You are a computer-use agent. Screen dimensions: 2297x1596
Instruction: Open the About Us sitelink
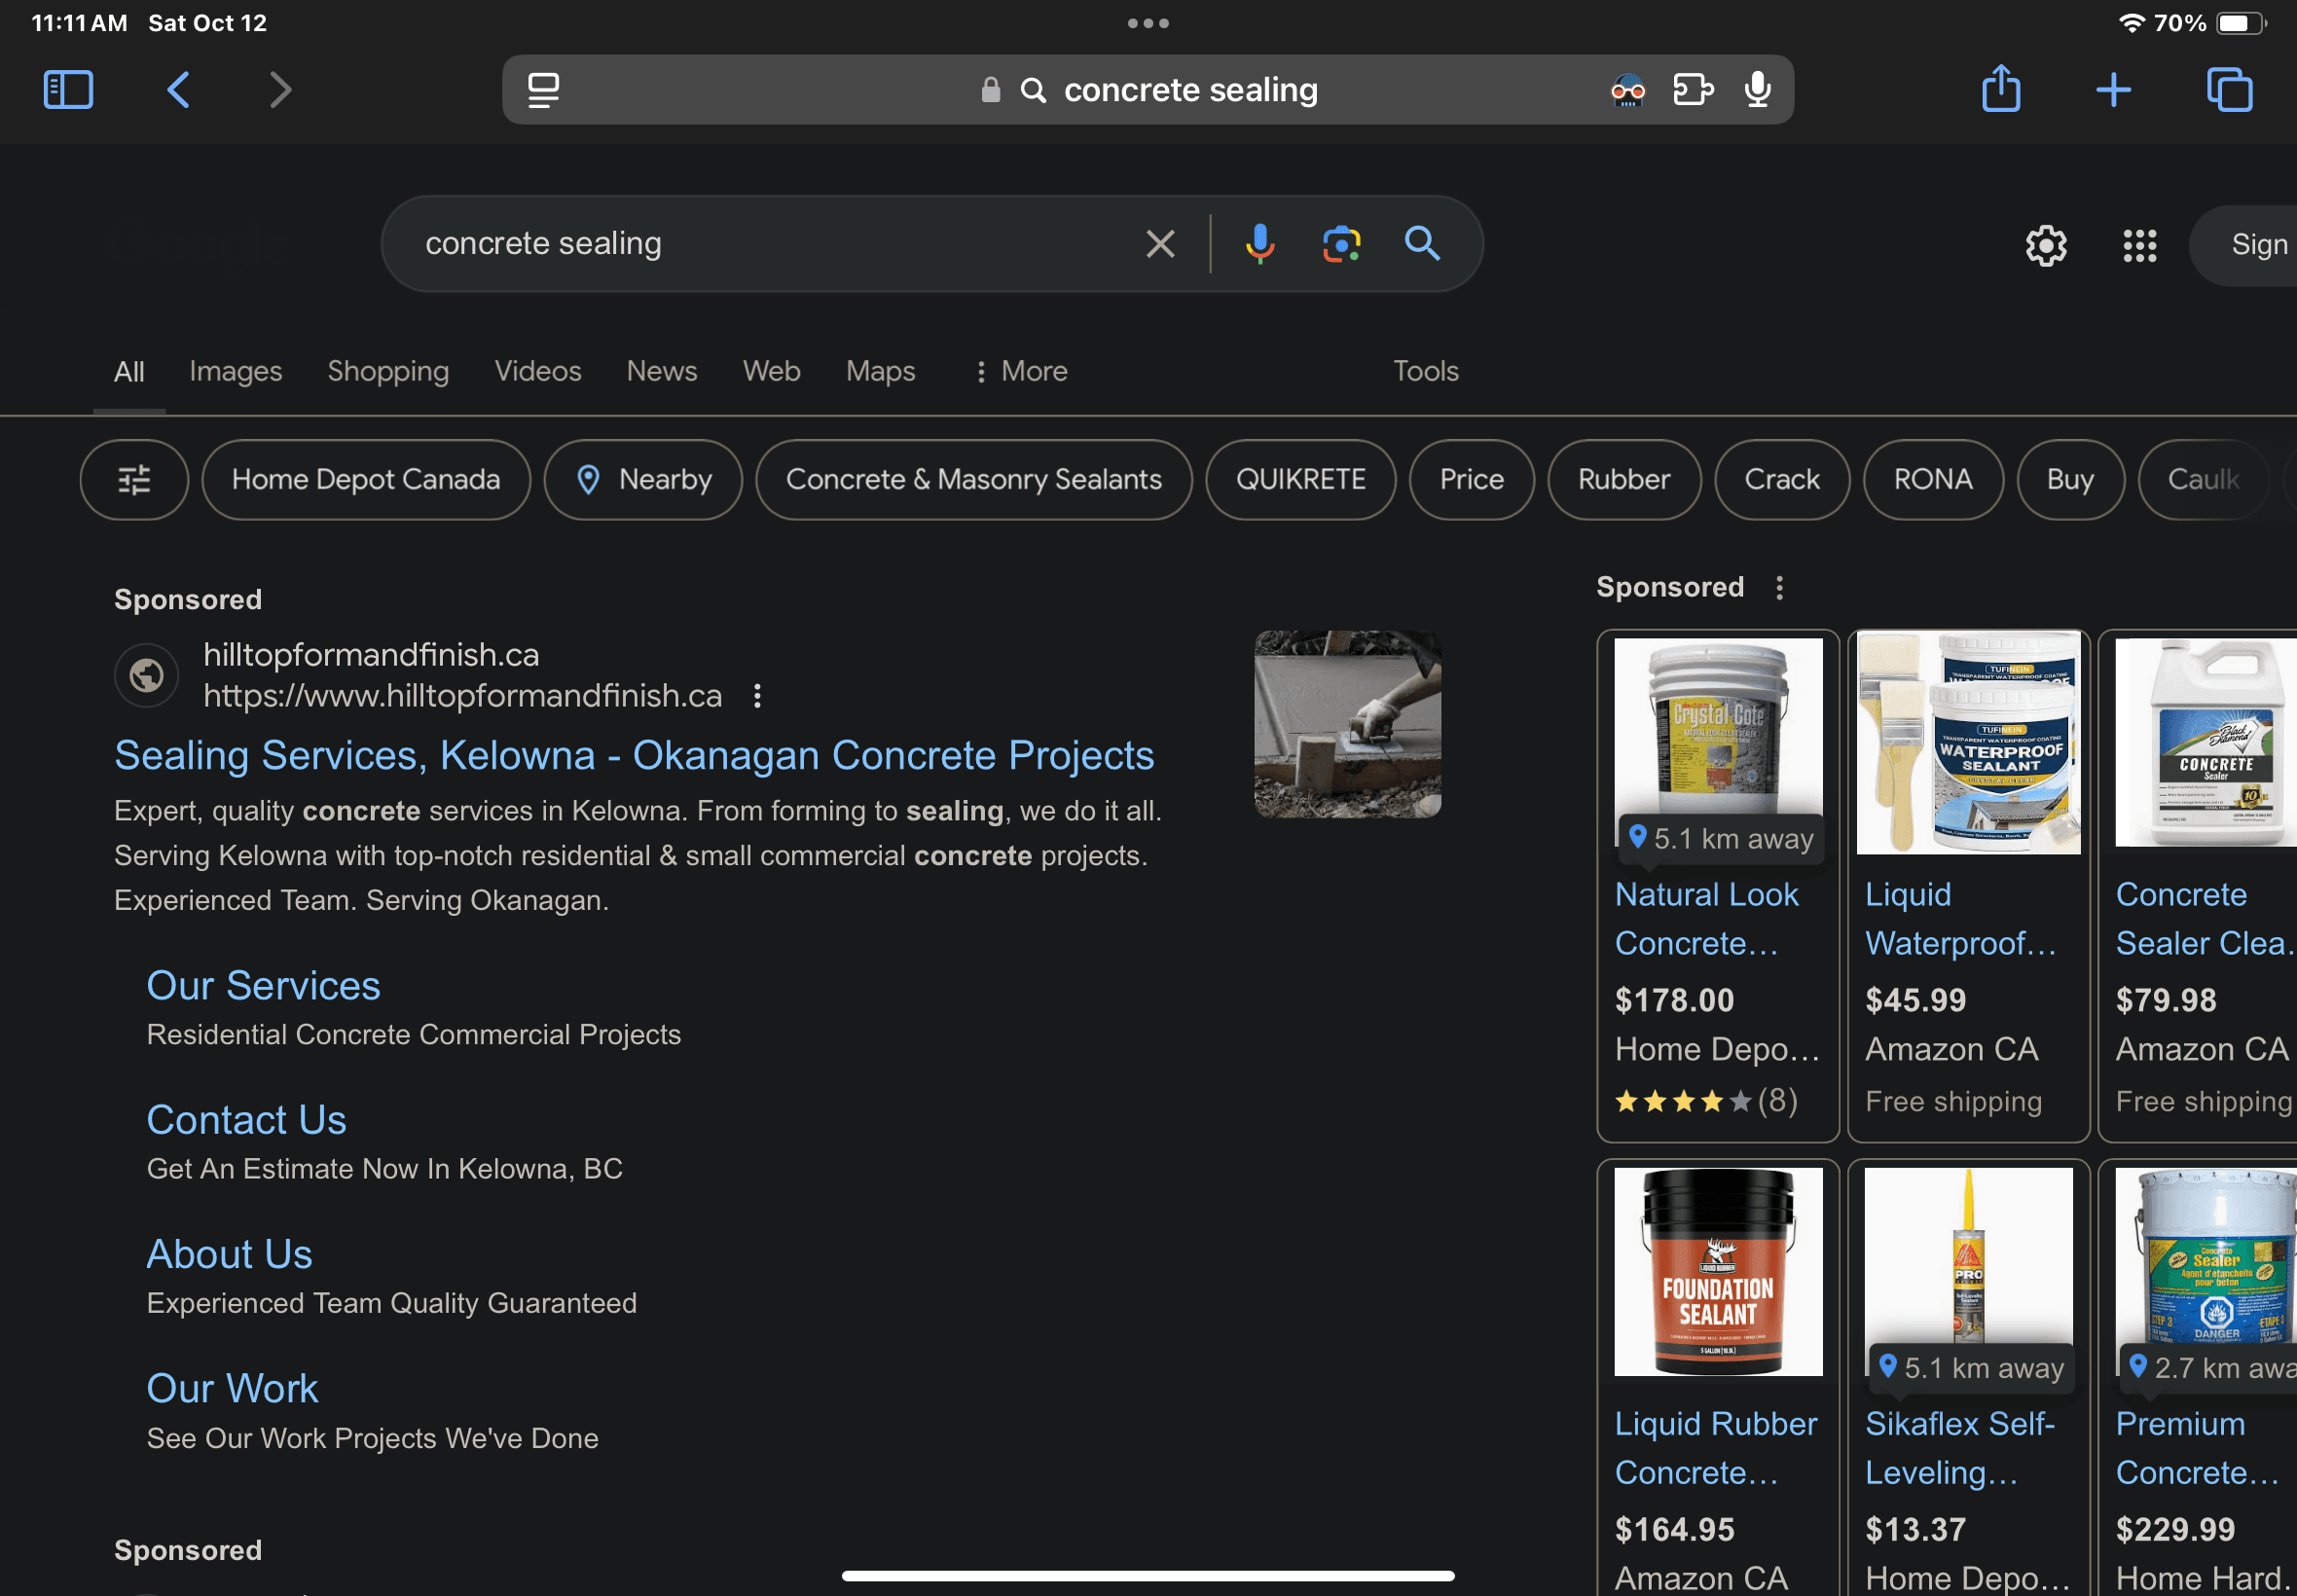(x=229, y=1254)
